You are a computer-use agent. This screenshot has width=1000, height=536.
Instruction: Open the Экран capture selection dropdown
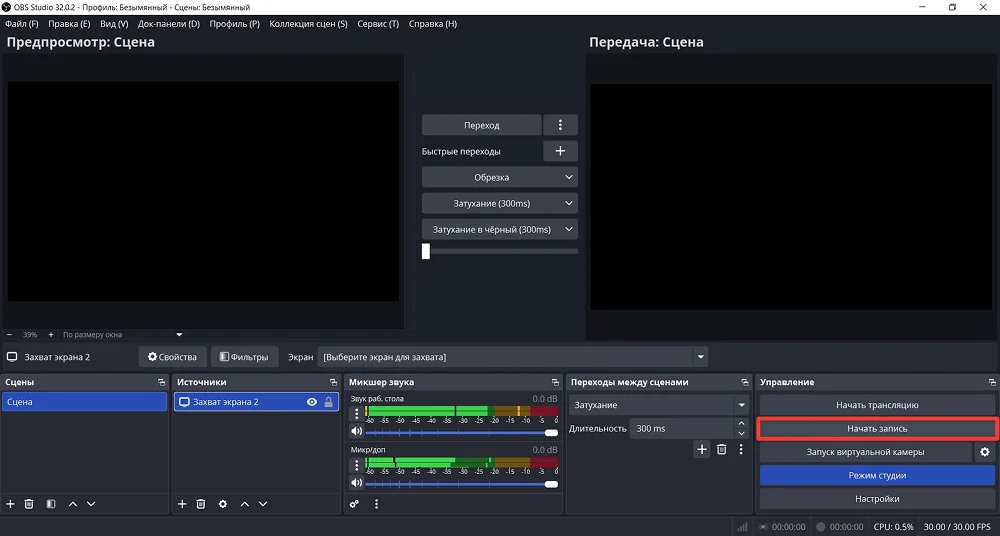(x=701, y=357)
